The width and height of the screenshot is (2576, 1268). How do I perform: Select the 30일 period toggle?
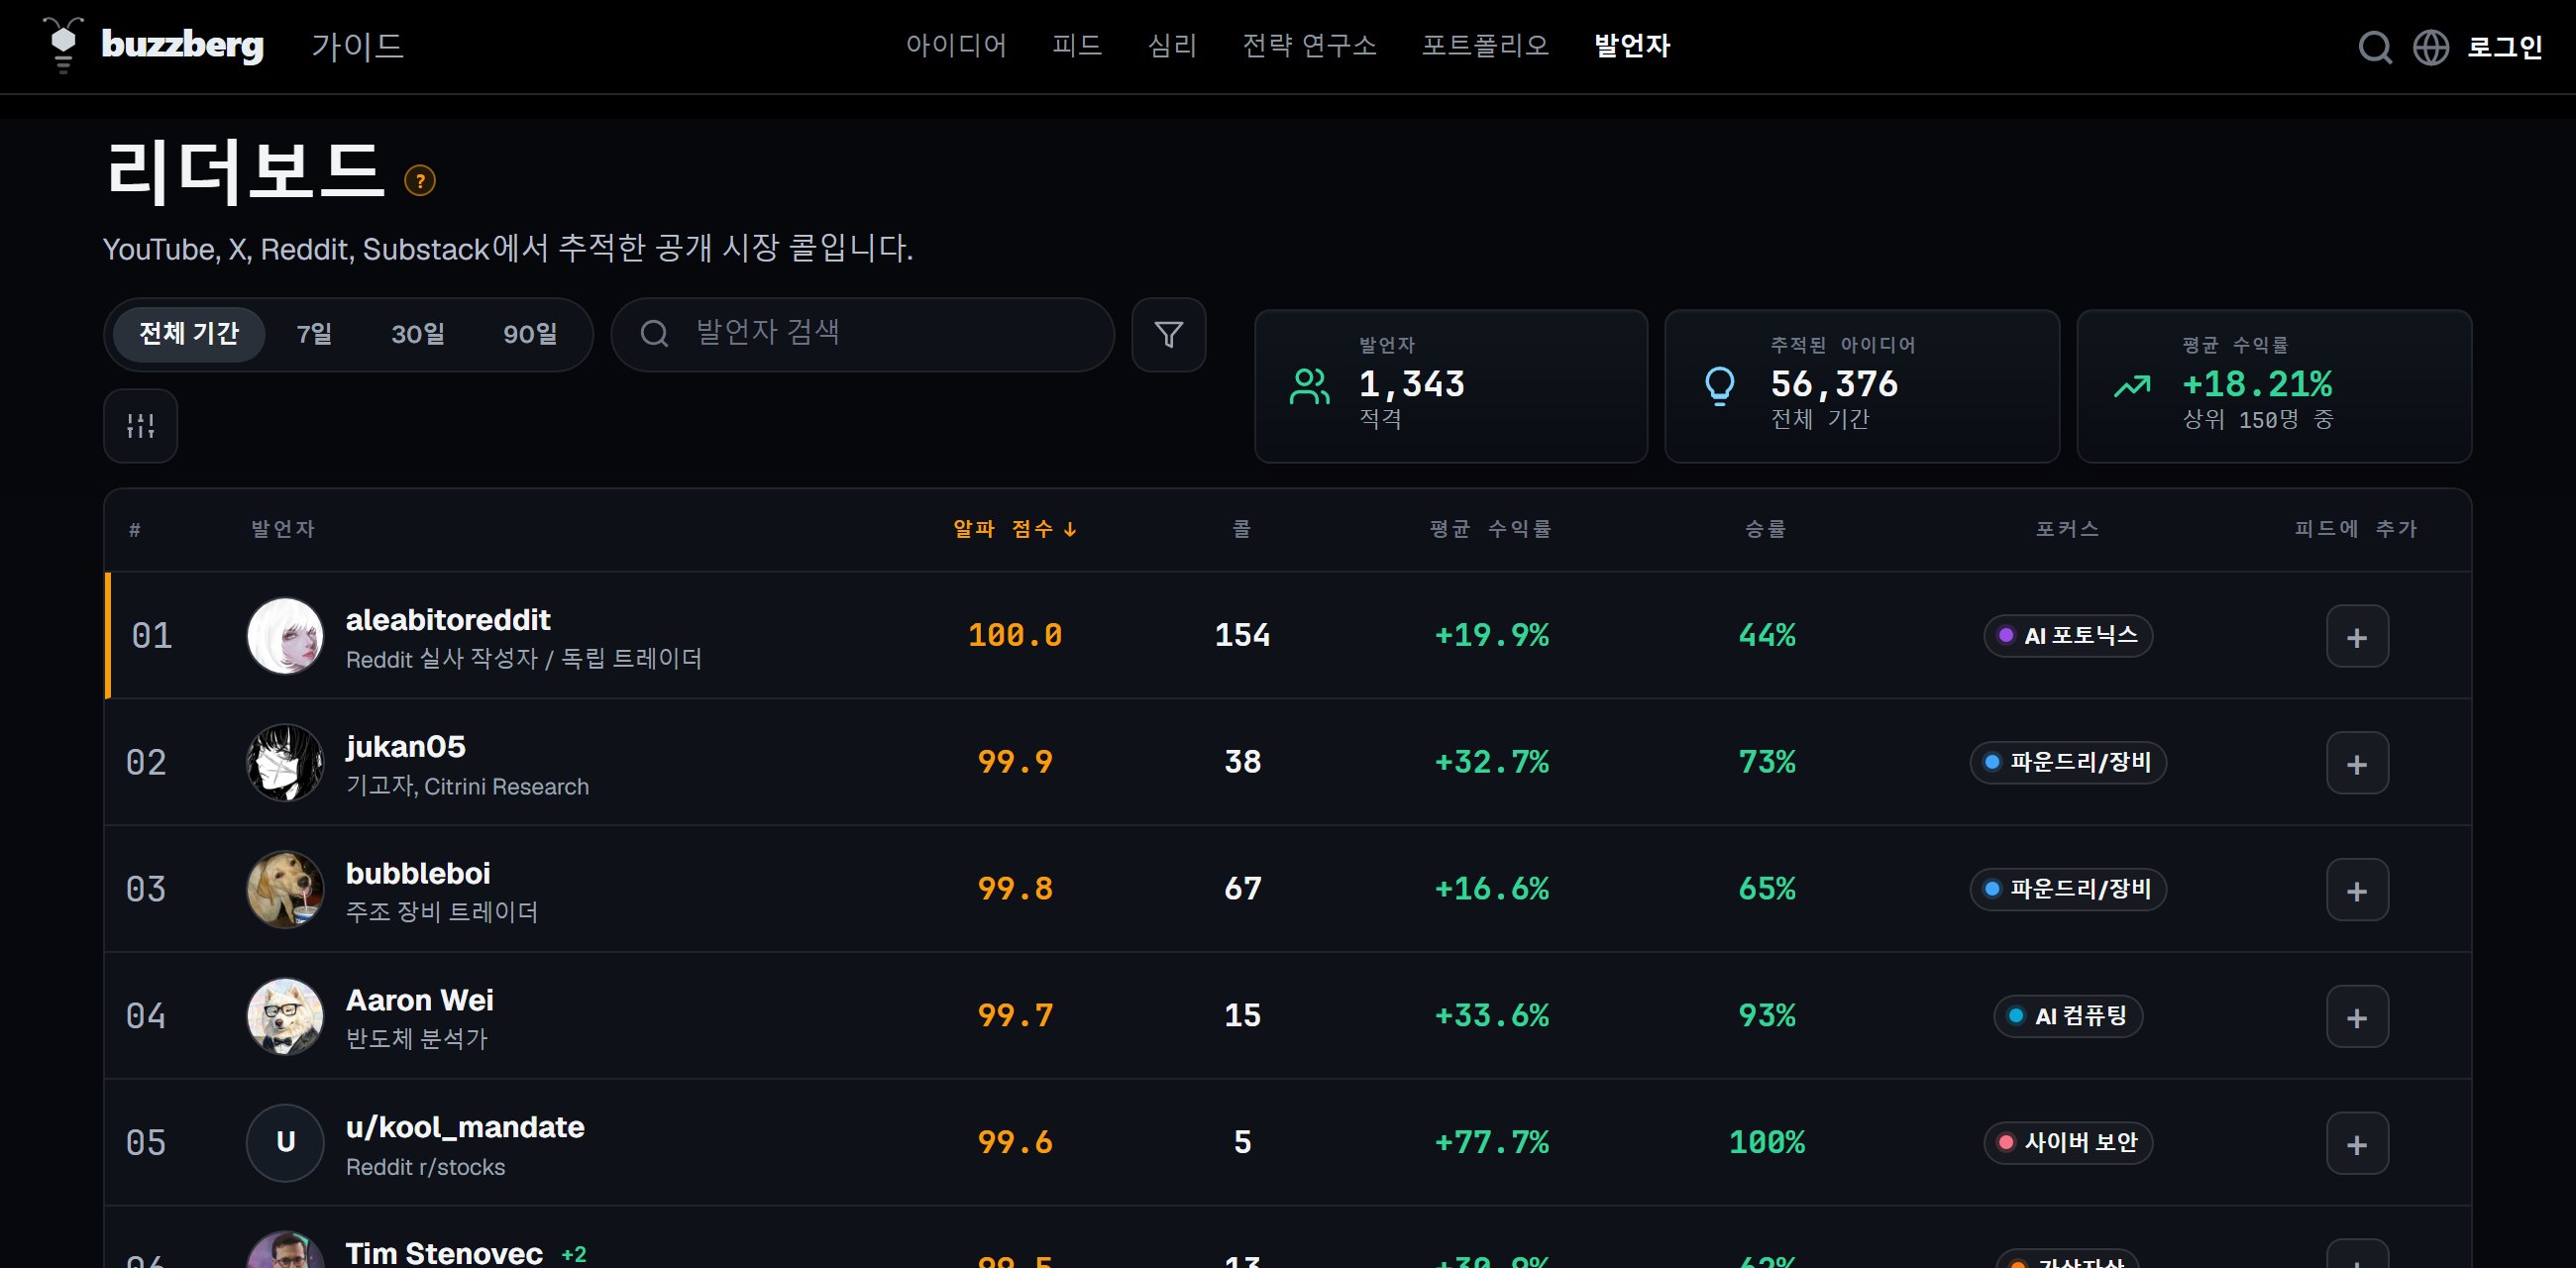pyautogui.click(x=418, y=334)
